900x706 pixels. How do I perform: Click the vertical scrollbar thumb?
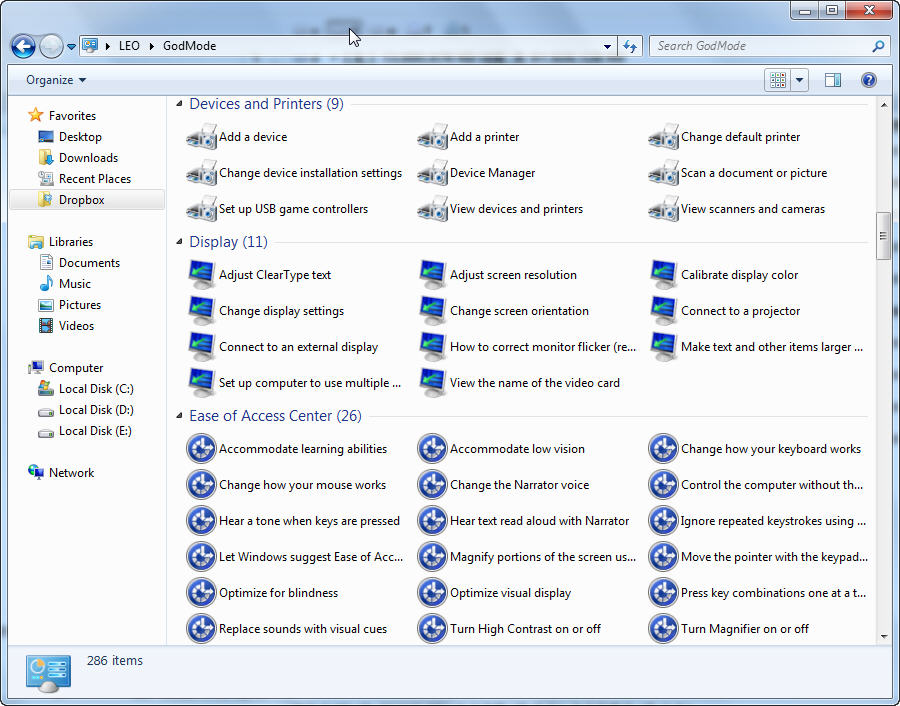tap(883, 236)
